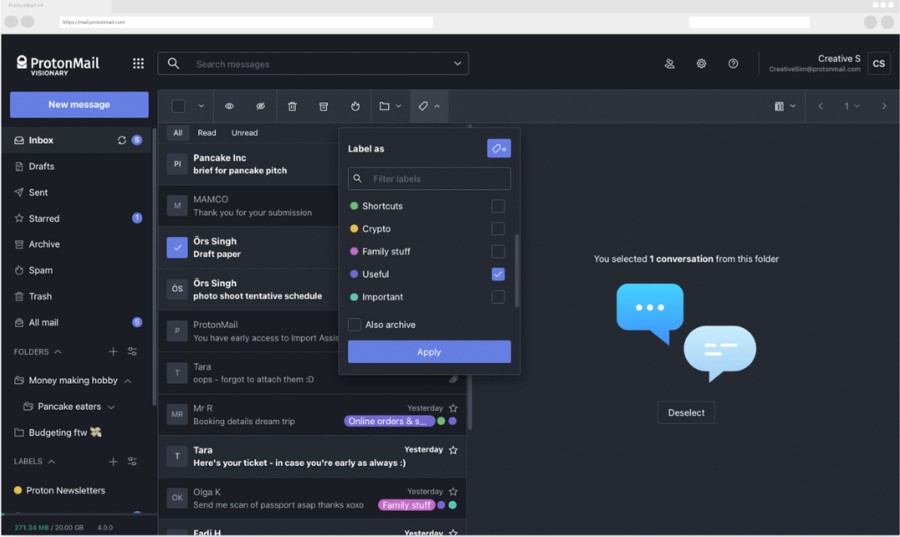Open the contacts icon in header
This screenshot has width=900, height=537.
[669, 64]
